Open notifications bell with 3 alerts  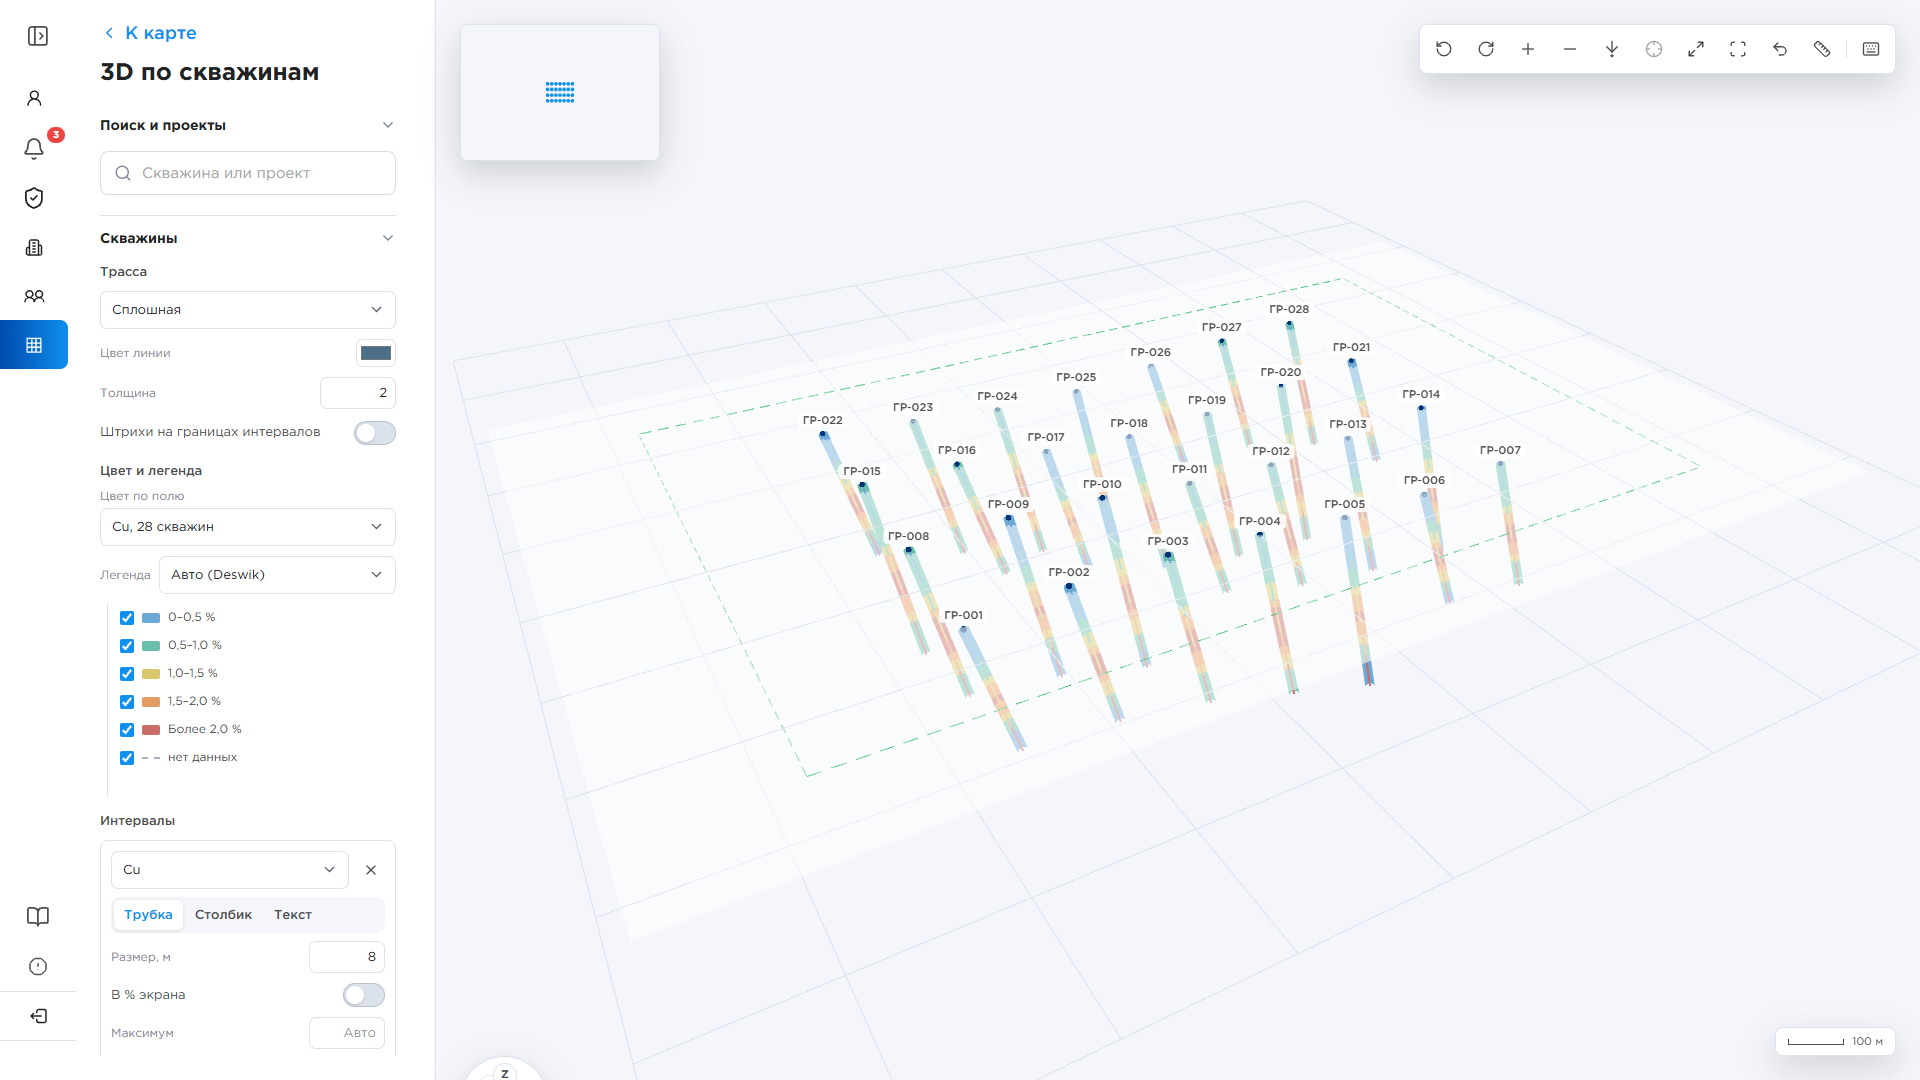click(x=34, y=148)
